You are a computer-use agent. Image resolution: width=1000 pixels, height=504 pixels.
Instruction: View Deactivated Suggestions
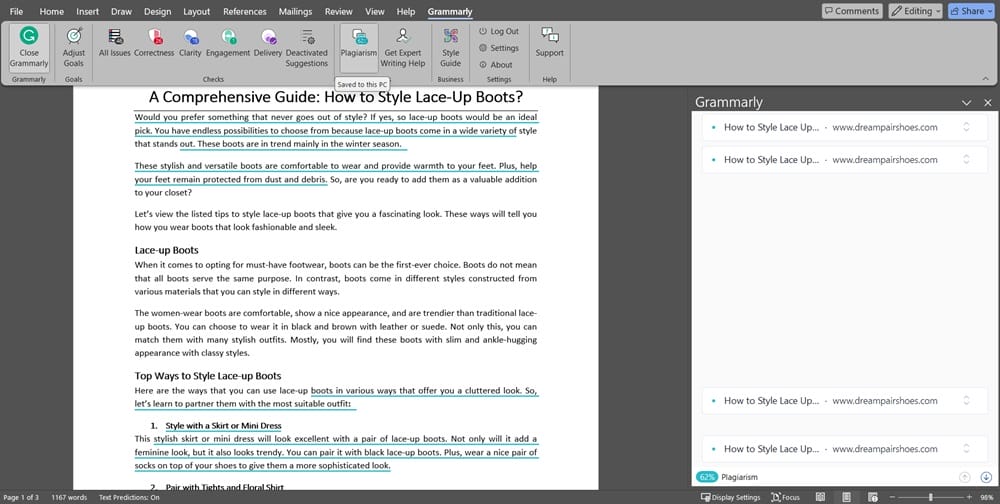(x=307, y=47)
